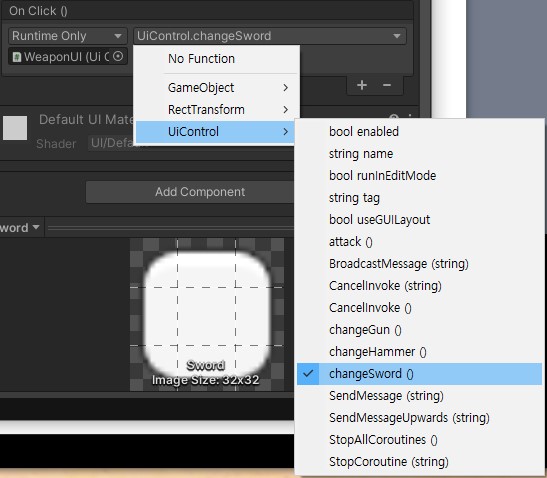
Task: Select bool runInEditMode entry
Action: (x=419, y=176)
